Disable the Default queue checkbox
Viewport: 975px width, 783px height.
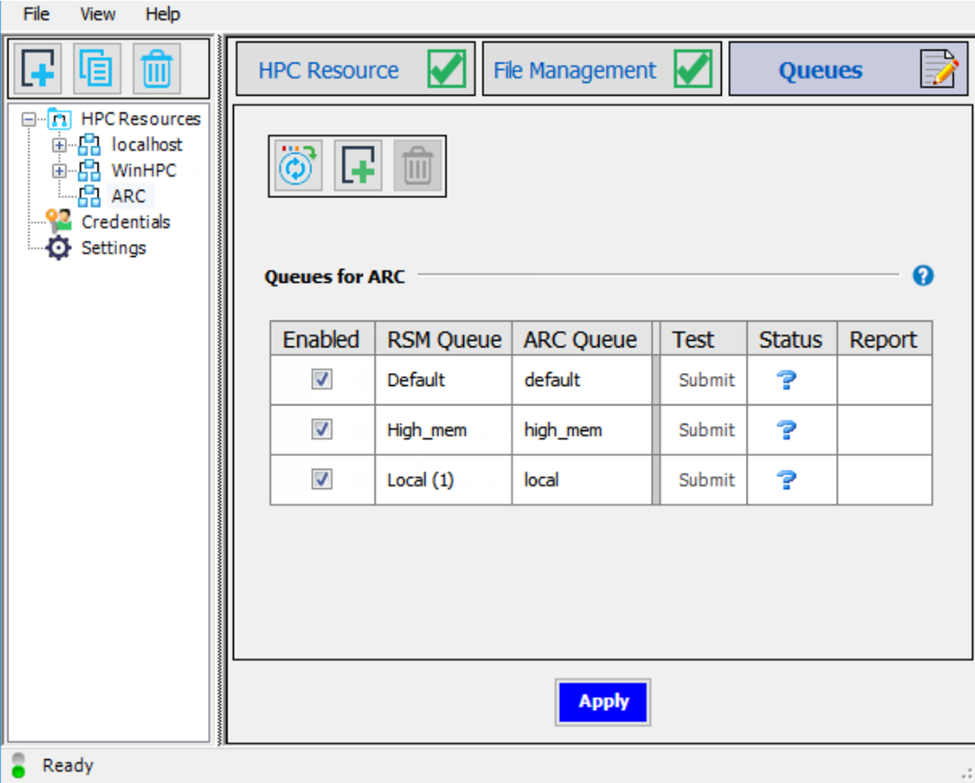pos(321,380)
